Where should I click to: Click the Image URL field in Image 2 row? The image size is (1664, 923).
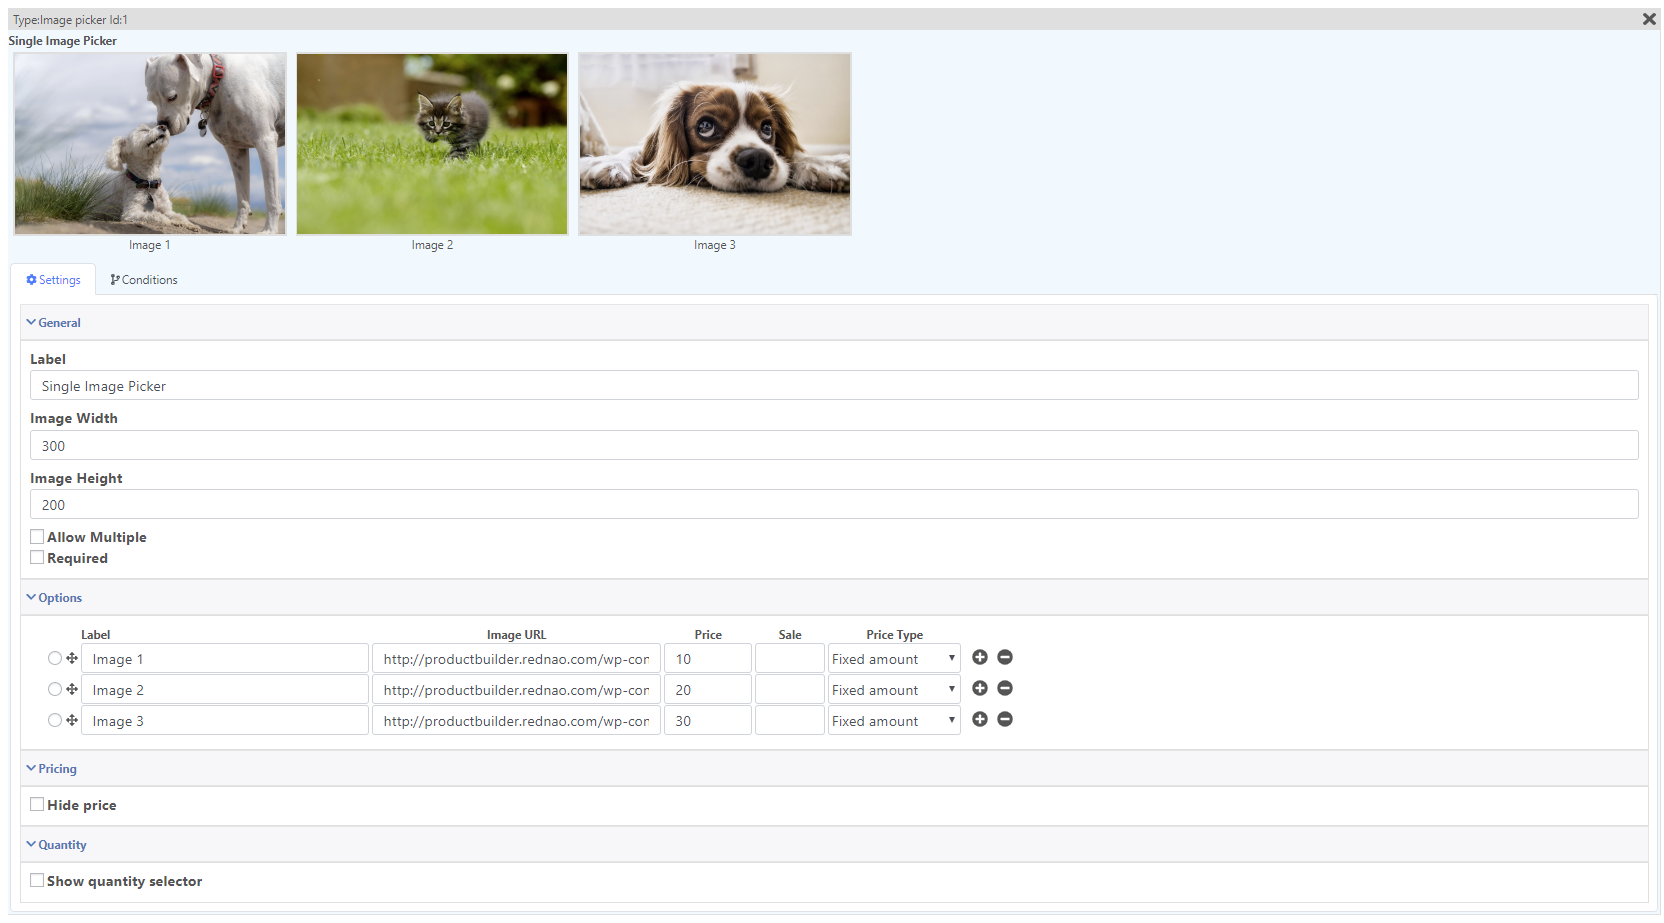pyautogui.click(x=516, y=690)
